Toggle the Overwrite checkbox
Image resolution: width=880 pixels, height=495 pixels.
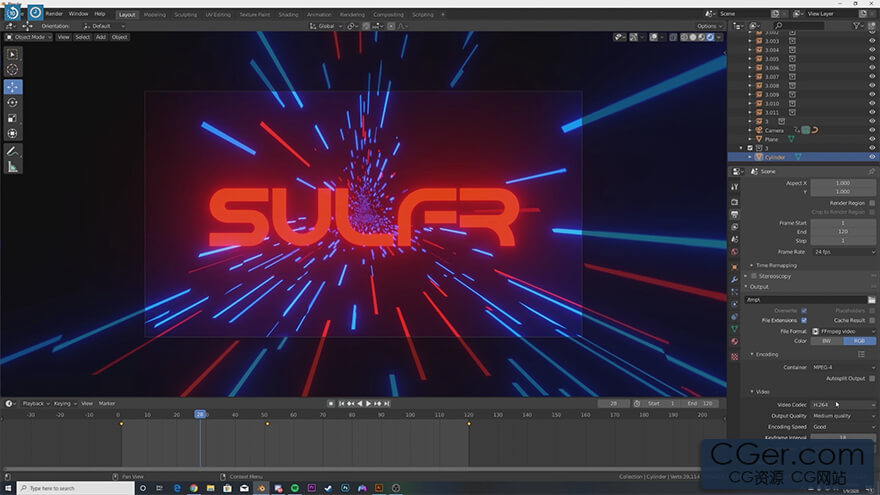point(804,310)
